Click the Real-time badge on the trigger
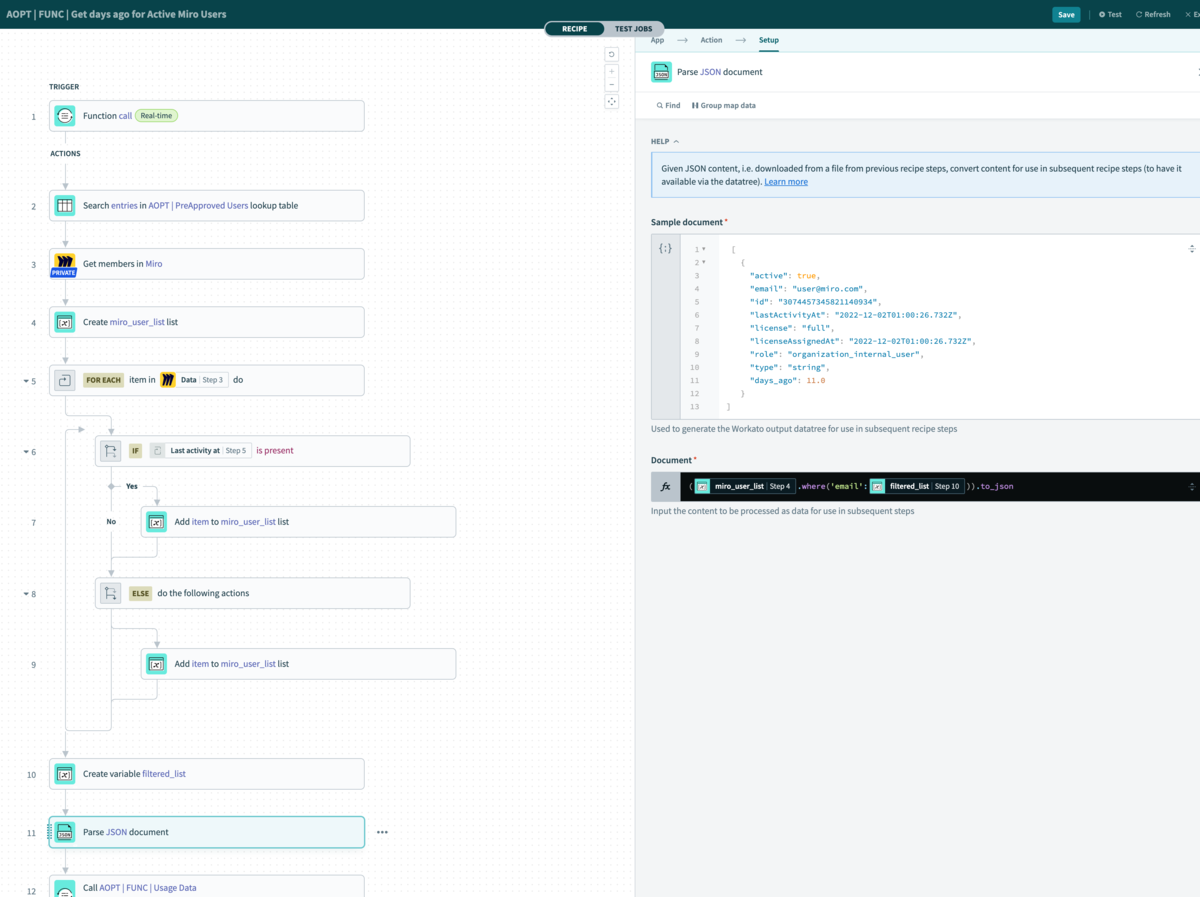Viewport: 1200px width, 897px height. (157, 116)
